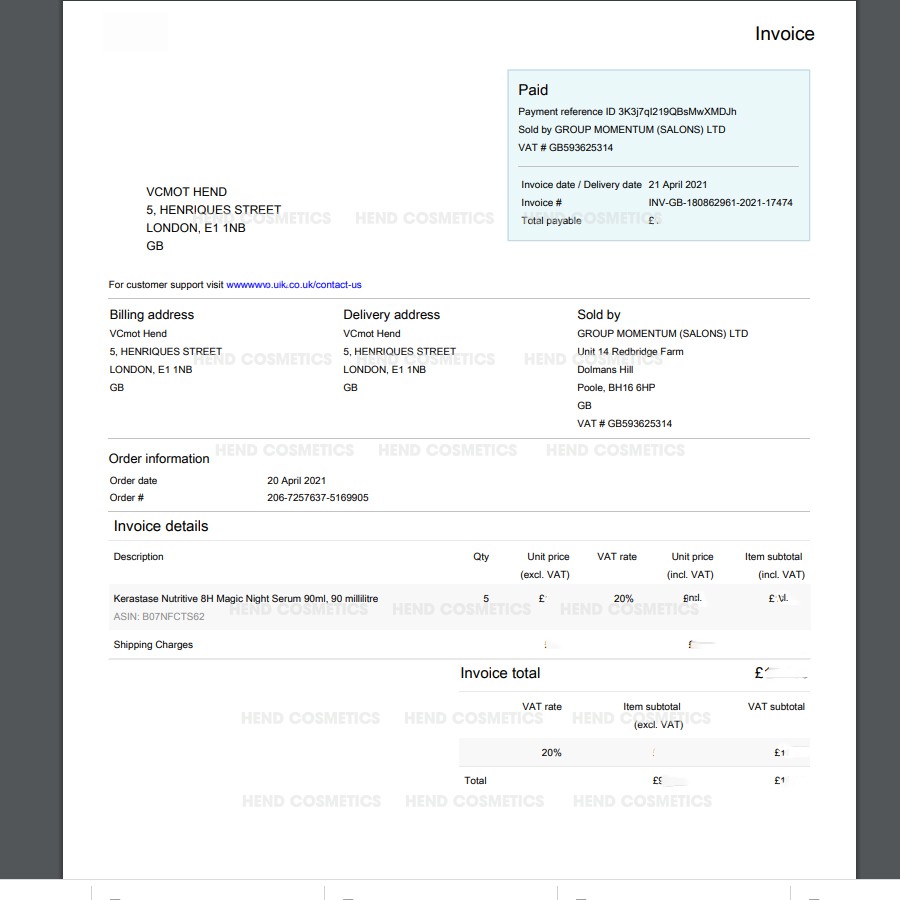
Task: Click the "Item subtotal (excl. VAT)" summary header
Action: (653, 715)
